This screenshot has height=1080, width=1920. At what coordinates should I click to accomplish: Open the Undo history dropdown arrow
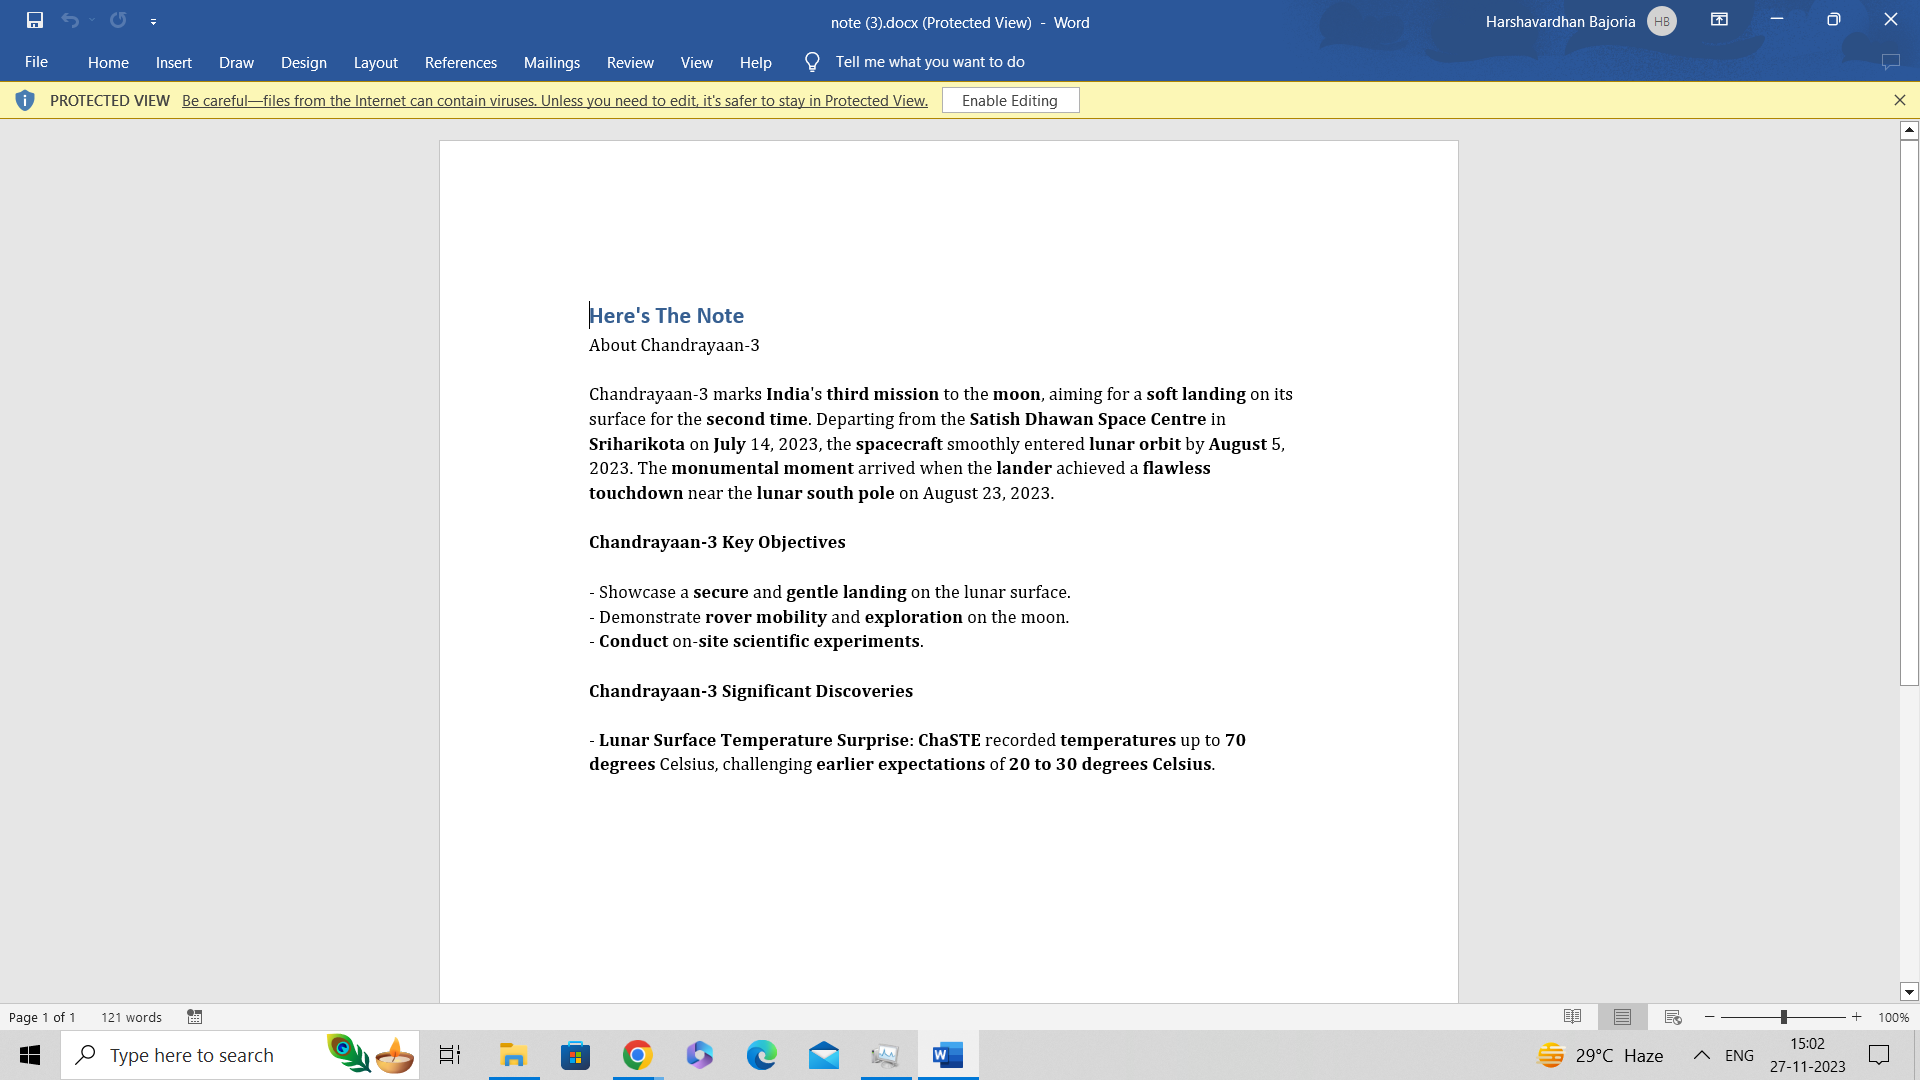pos(92,20)
